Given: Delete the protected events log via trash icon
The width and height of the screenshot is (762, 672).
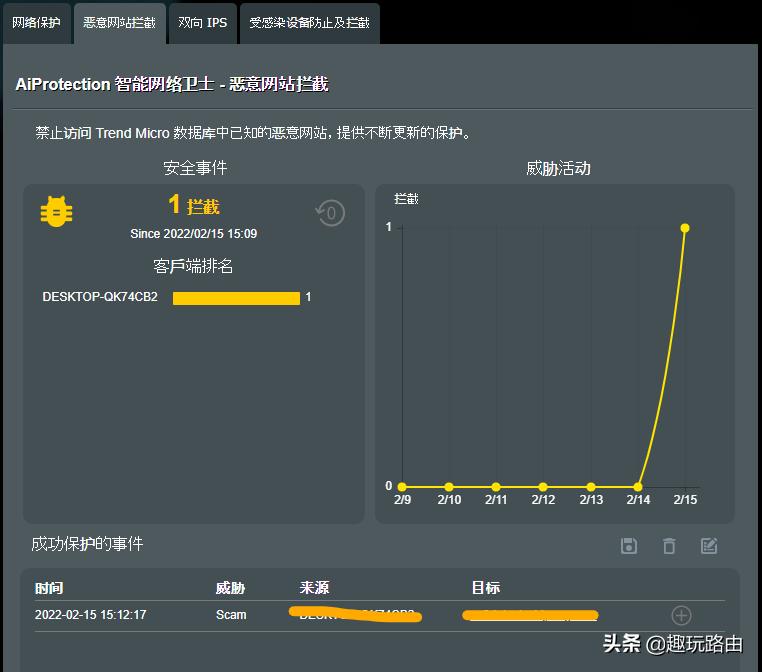Looking at the screenshot, I should (669, 546).
